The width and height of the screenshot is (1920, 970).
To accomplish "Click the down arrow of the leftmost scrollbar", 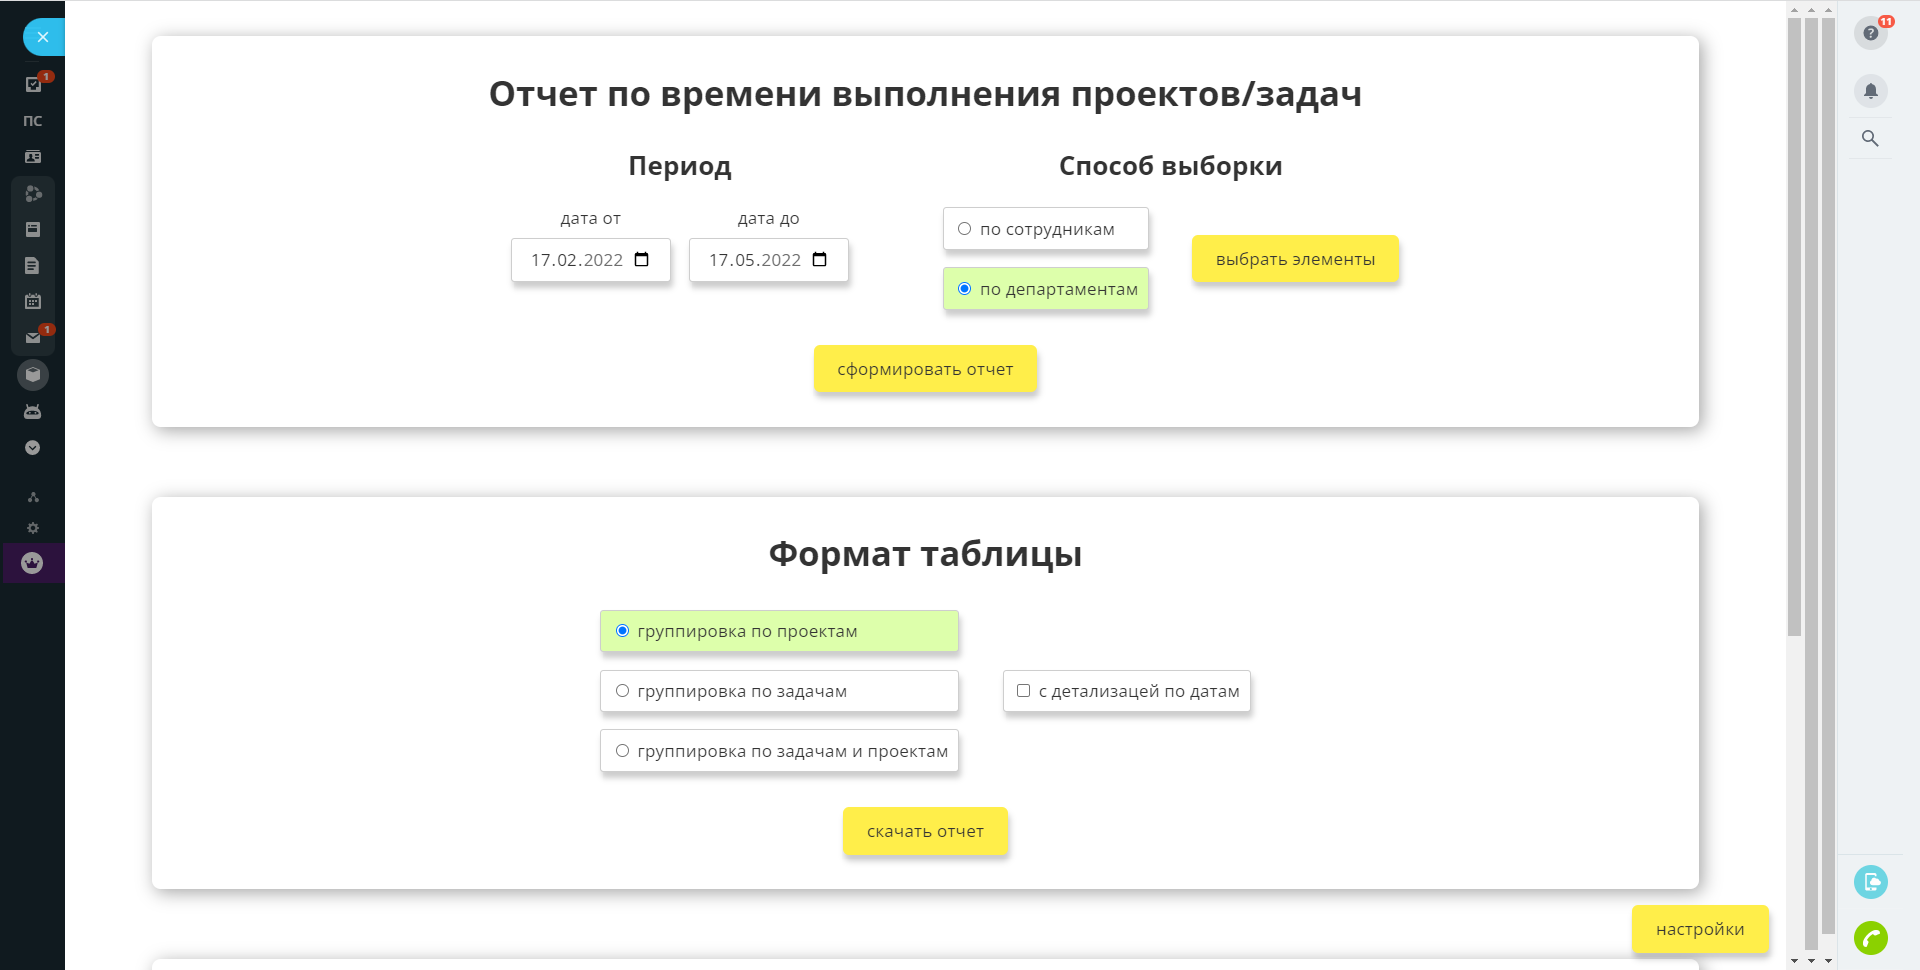I will 1795,961.
